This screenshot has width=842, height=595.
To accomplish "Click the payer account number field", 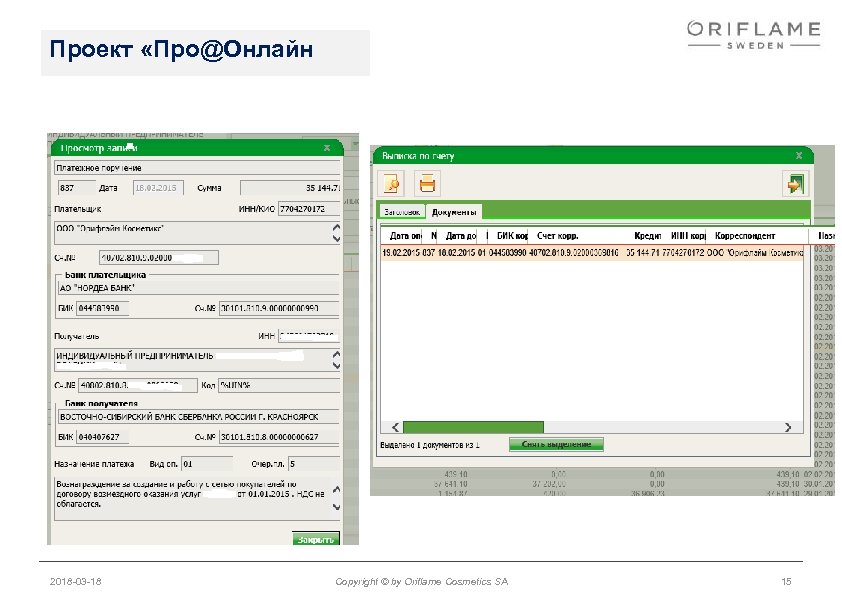I will [x=158, y=258].
